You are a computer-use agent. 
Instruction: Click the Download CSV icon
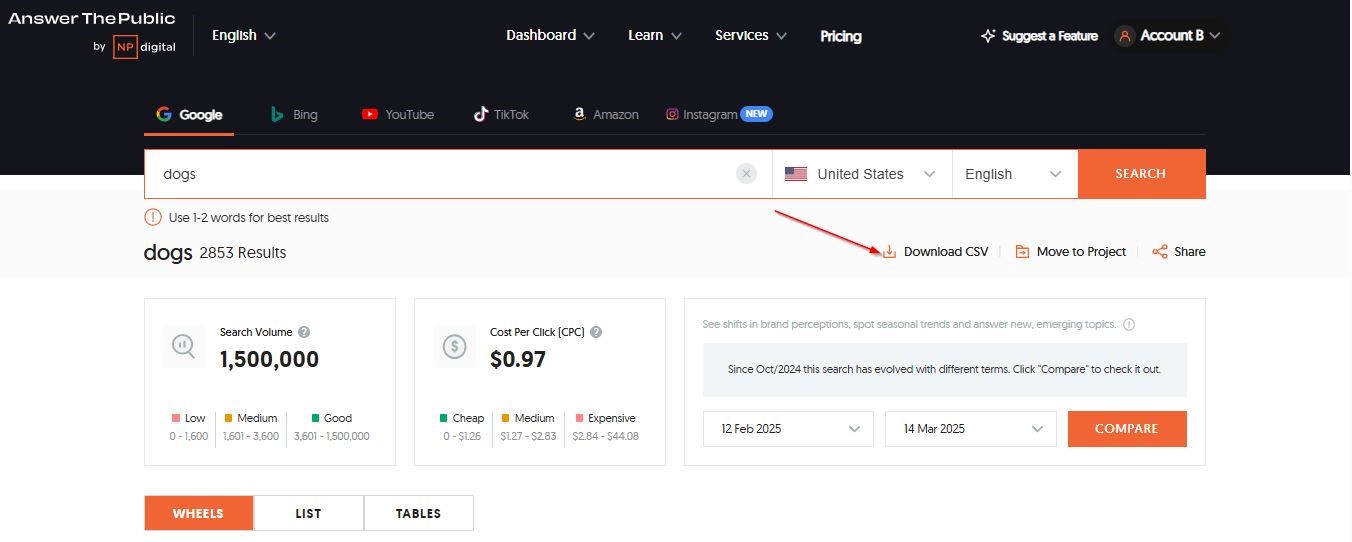coord(889,252)
